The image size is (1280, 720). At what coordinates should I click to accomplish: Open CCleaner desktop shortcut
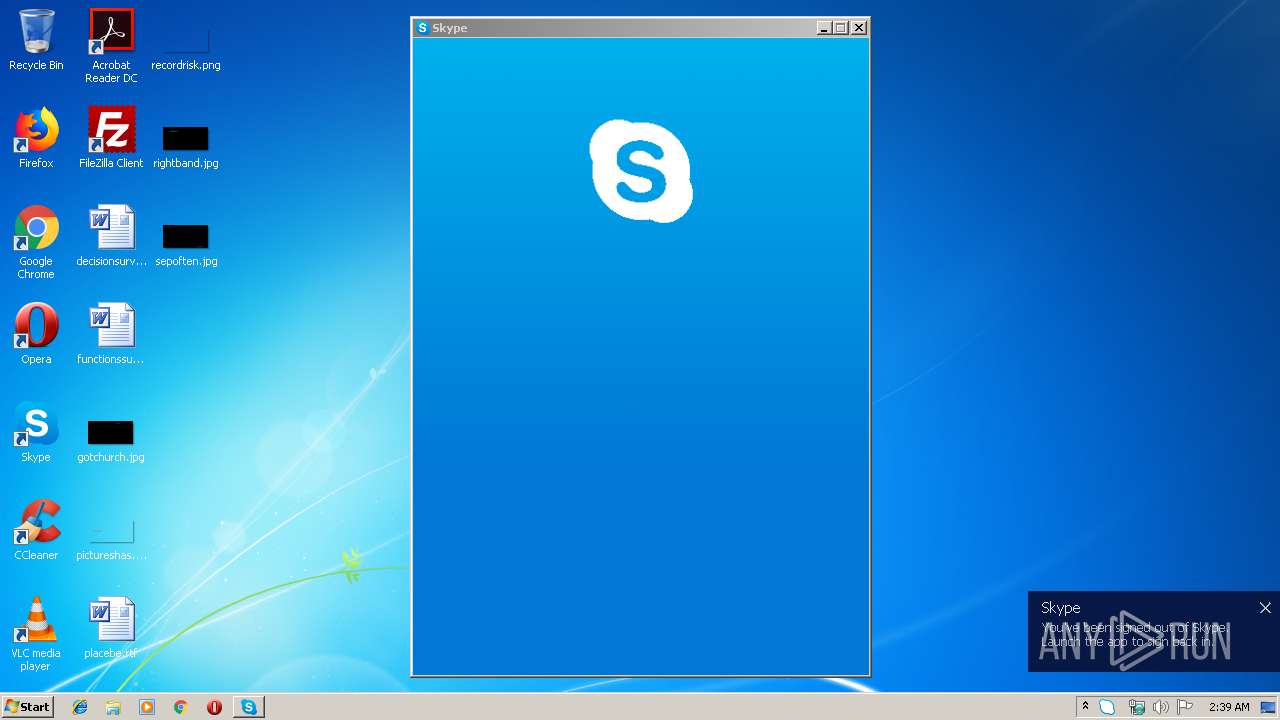[36, 530]
